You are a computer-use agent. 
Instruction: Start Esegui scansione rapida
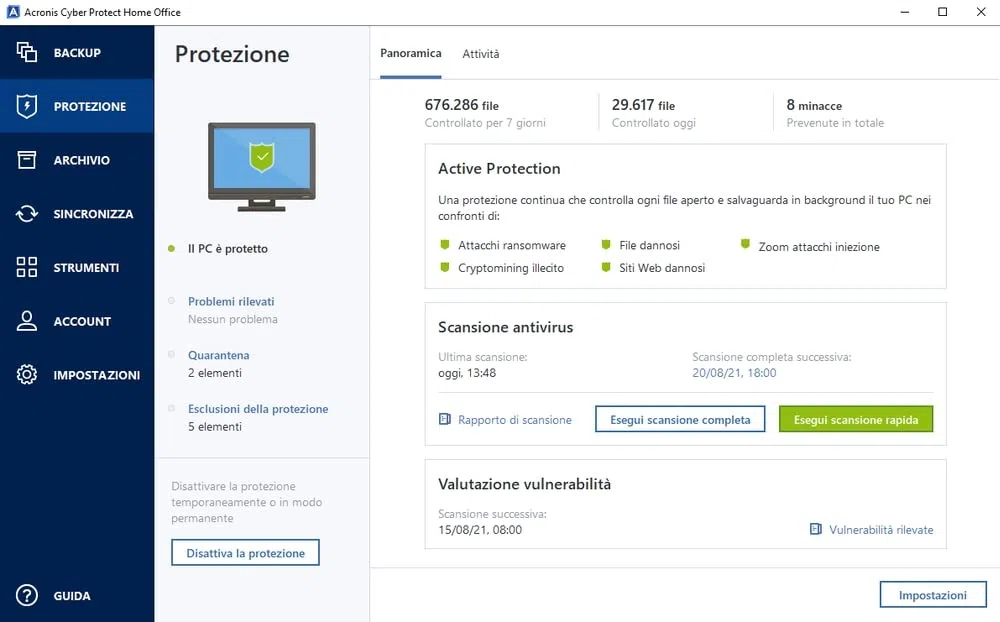pos(856,419)
